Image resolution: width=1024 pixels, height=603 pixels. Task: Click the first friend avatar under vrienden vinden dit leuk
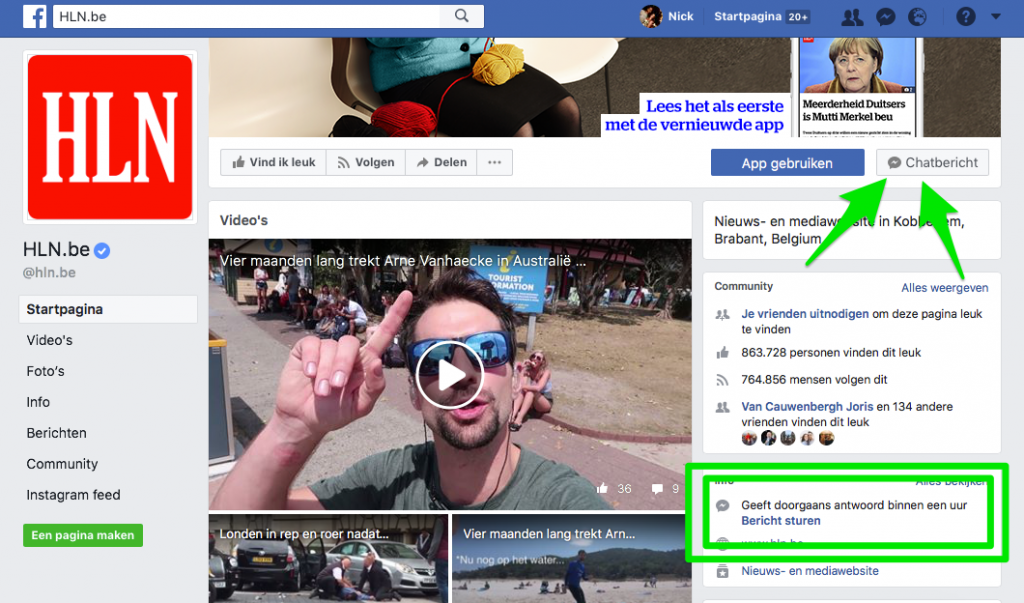pos(749,438)
